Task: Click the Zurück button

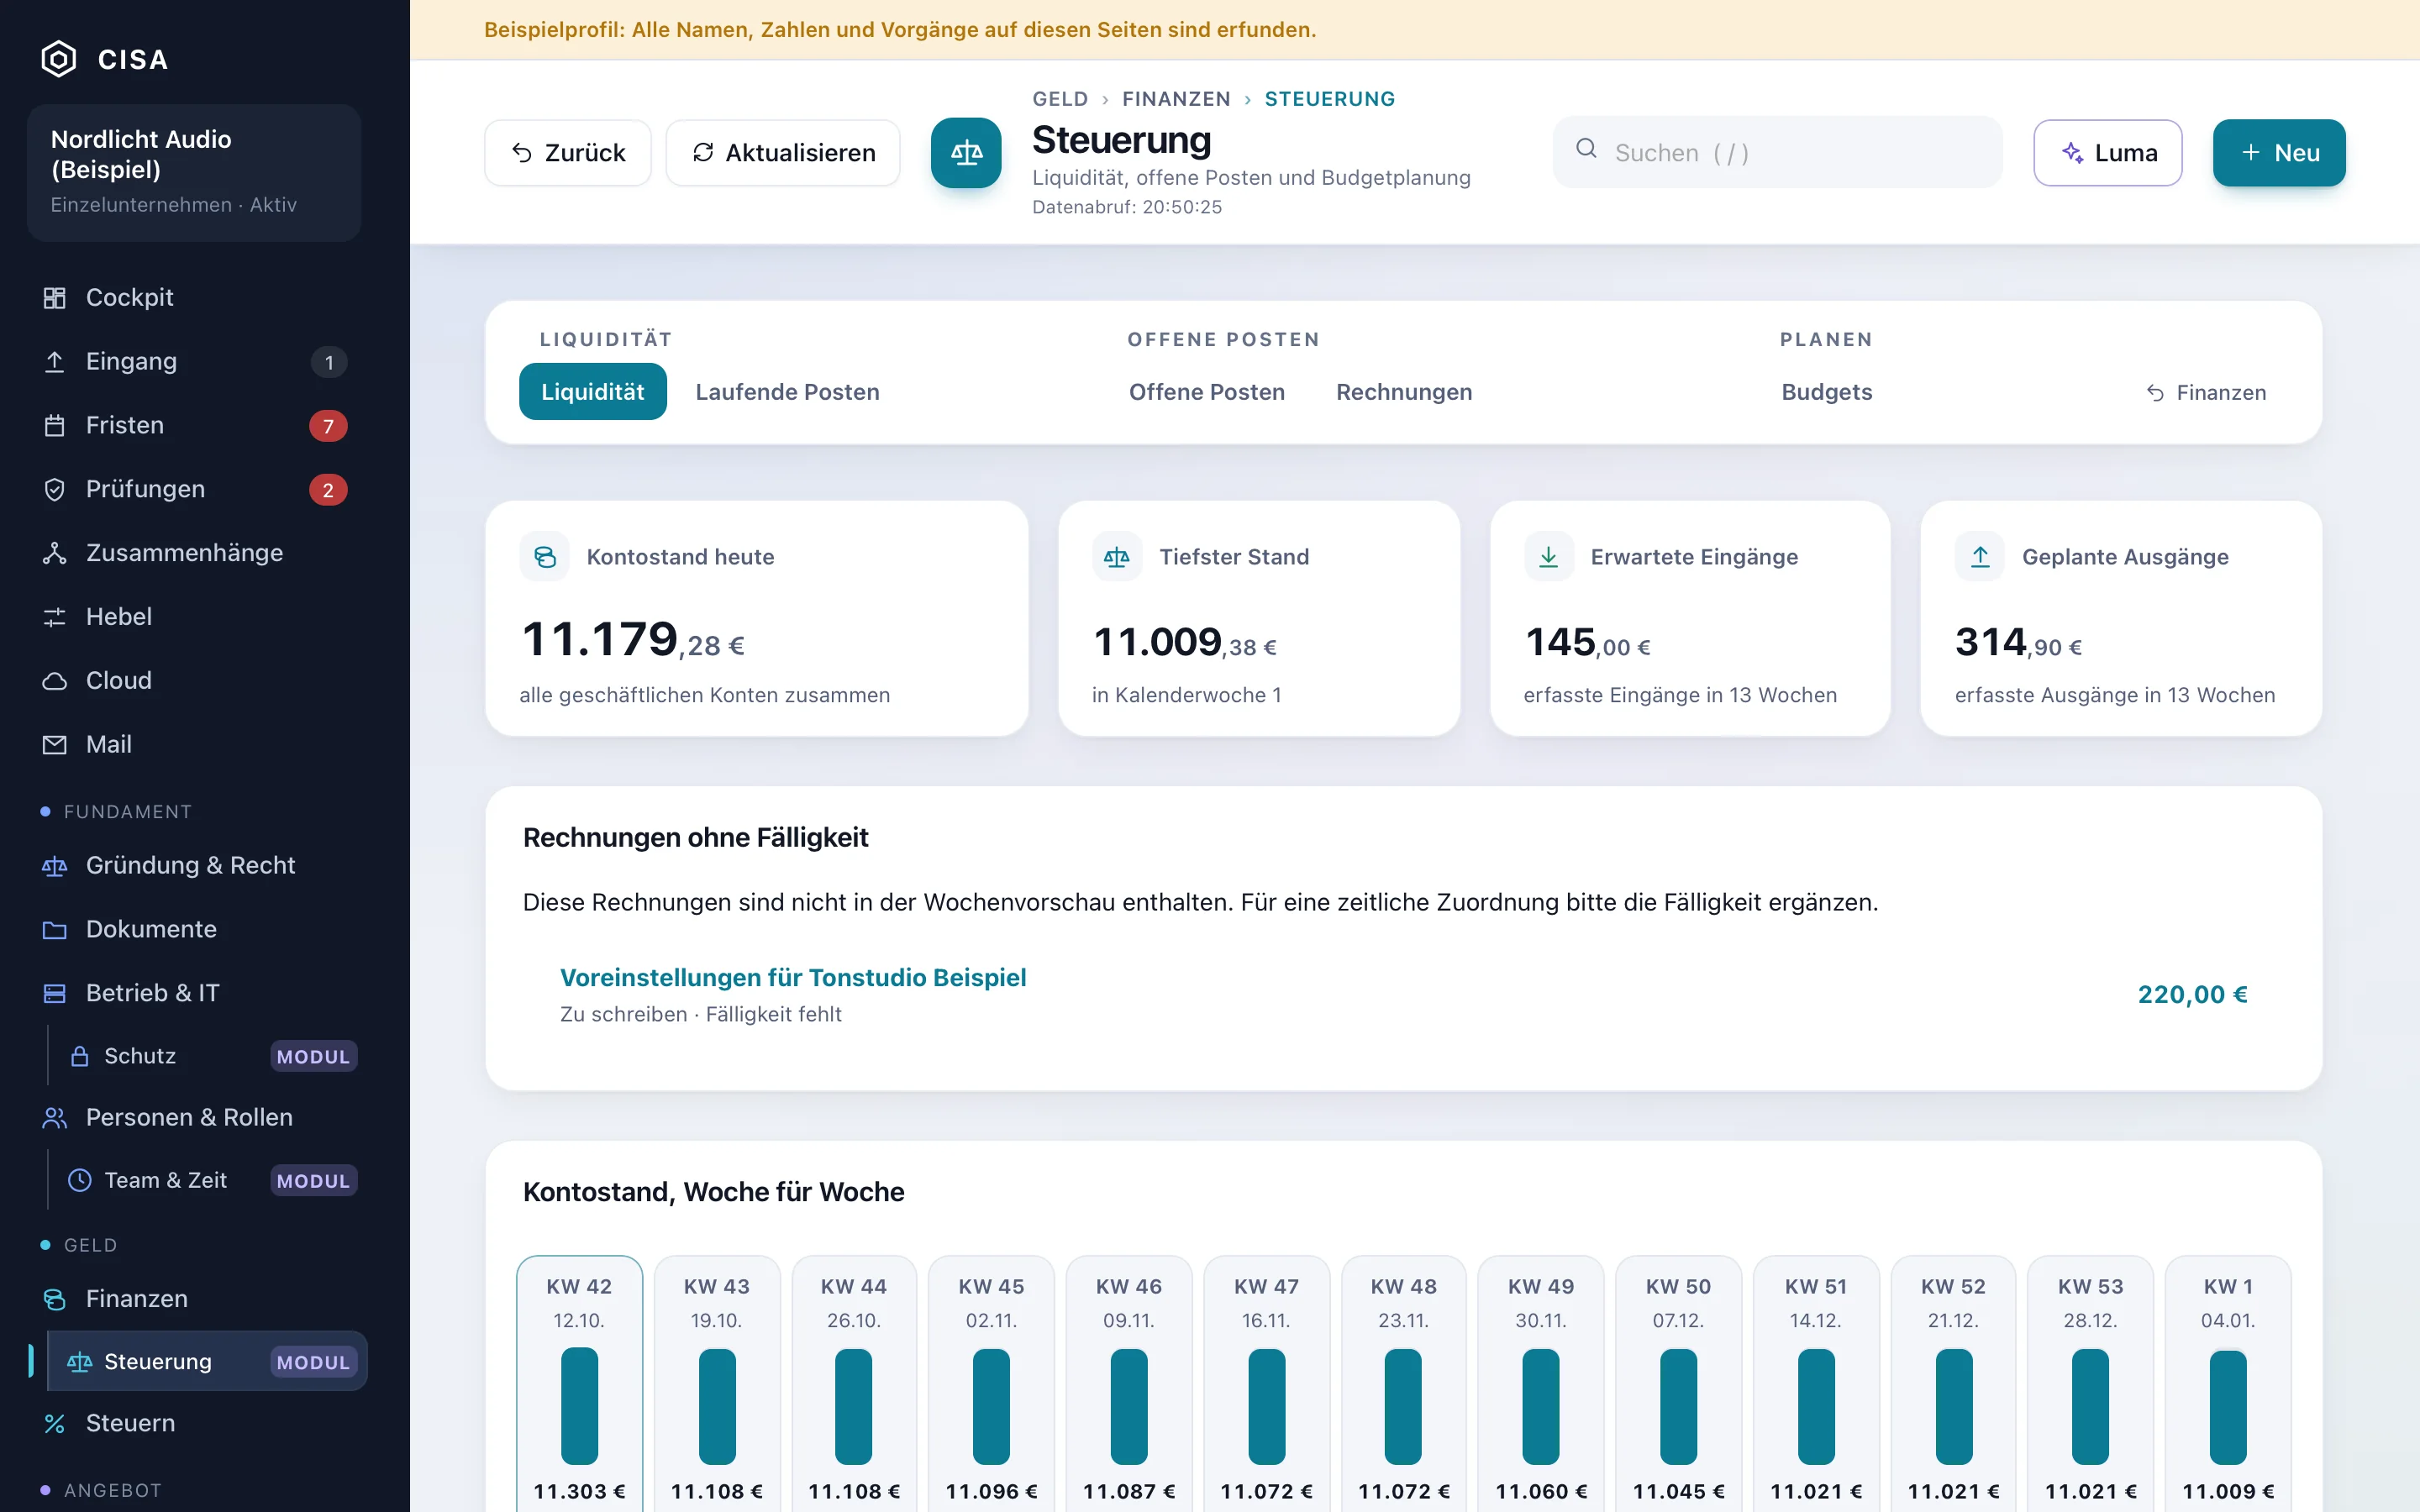Action: 568,153
